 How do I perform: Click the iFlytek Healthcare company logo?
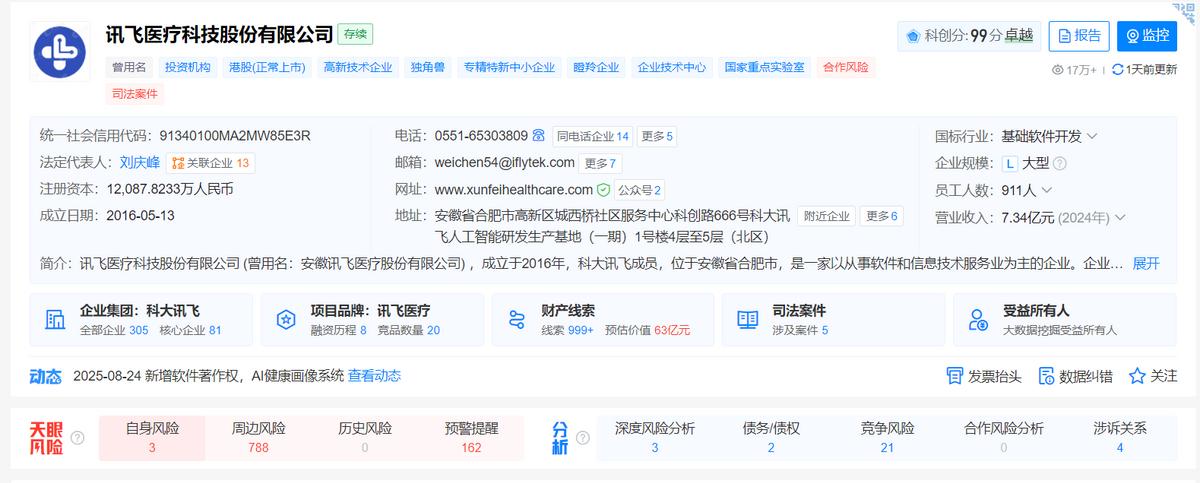[60, 52]
